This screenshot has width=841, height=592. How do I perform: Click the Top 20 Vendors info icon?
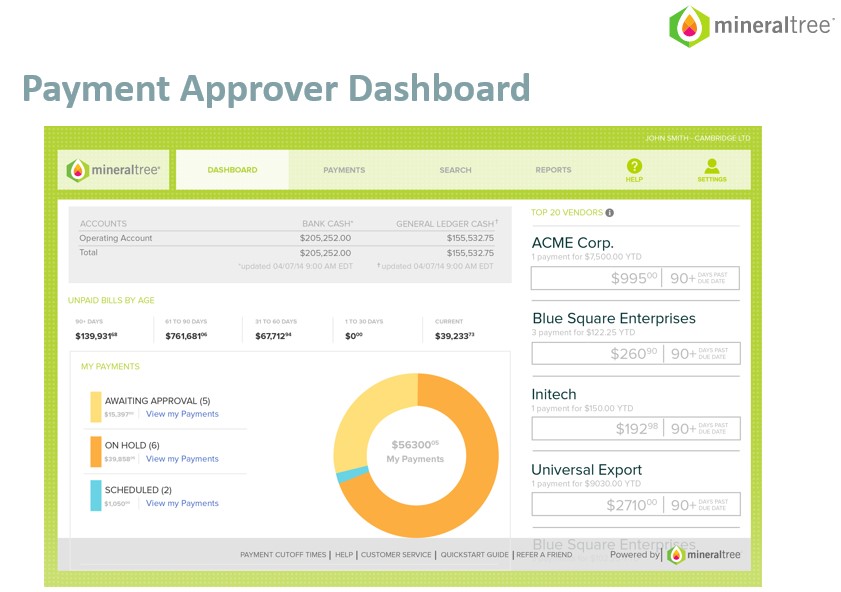pyautogui.click(x=610, y=213)
